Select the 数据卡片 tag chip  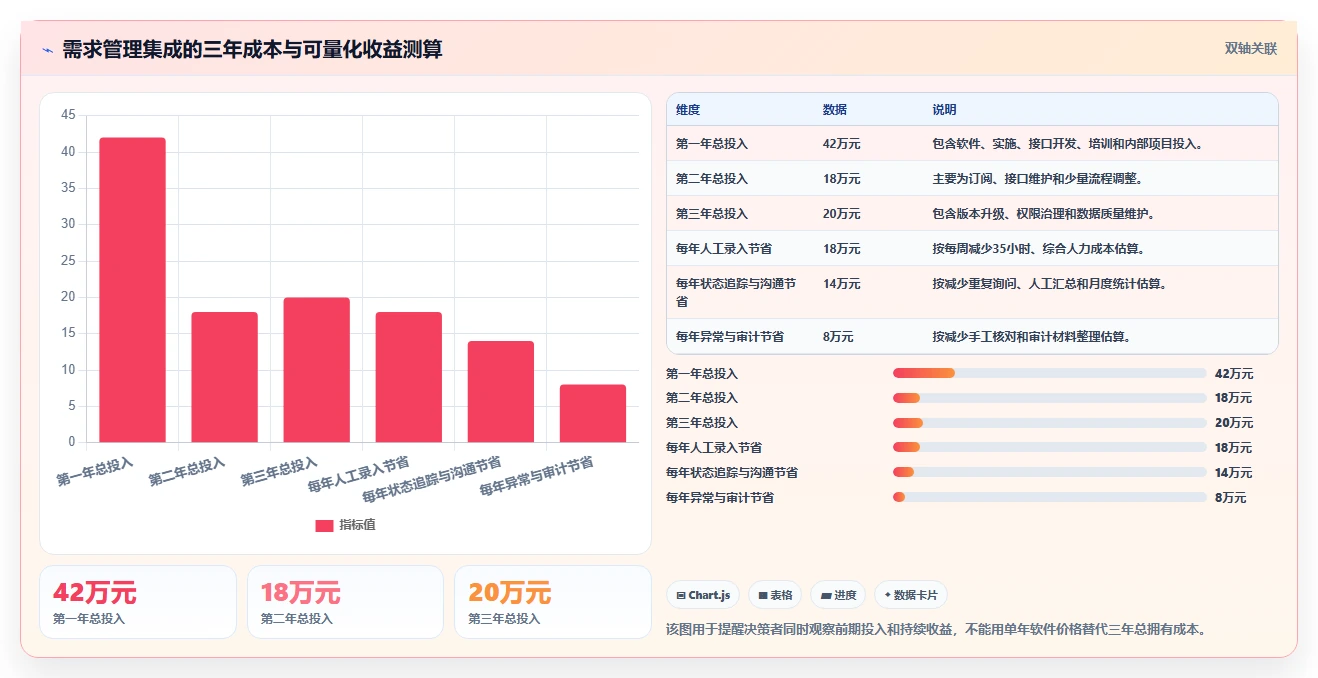tap(911, 595)
